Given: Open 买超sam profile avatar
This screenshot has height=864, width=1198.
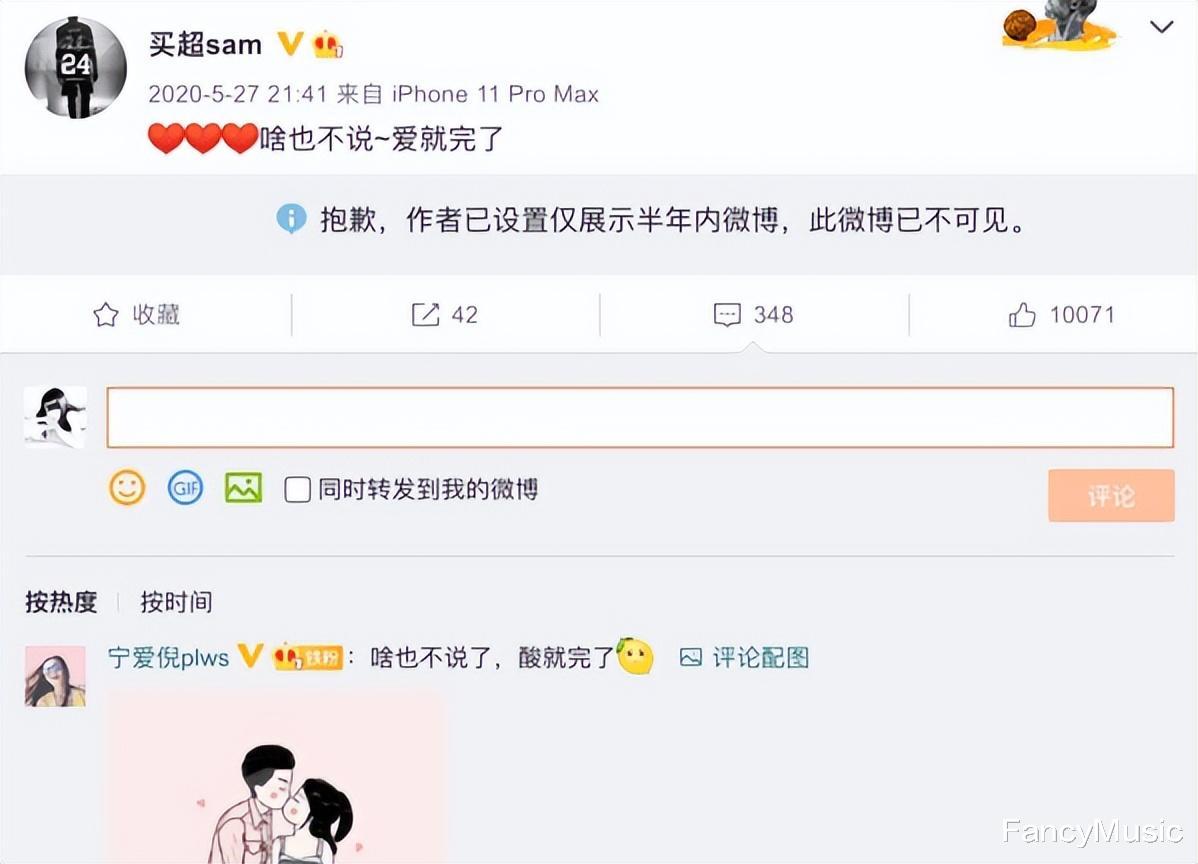Looking at the screenshot, I should pos(76,67).
